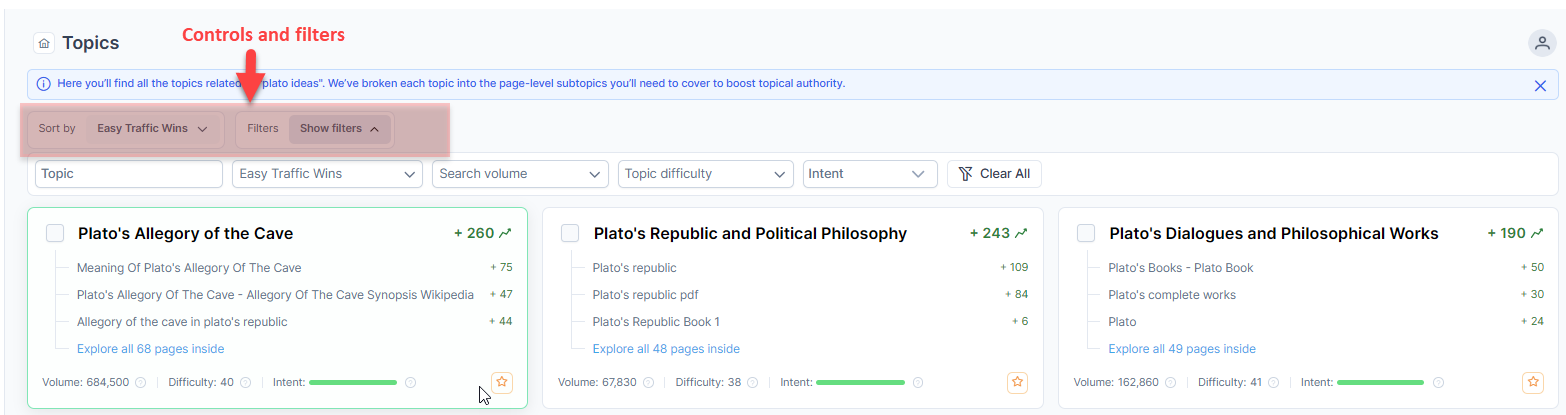
Task: Star the Plato's Allegory of the Cave topic
Action: coord(502,382)
